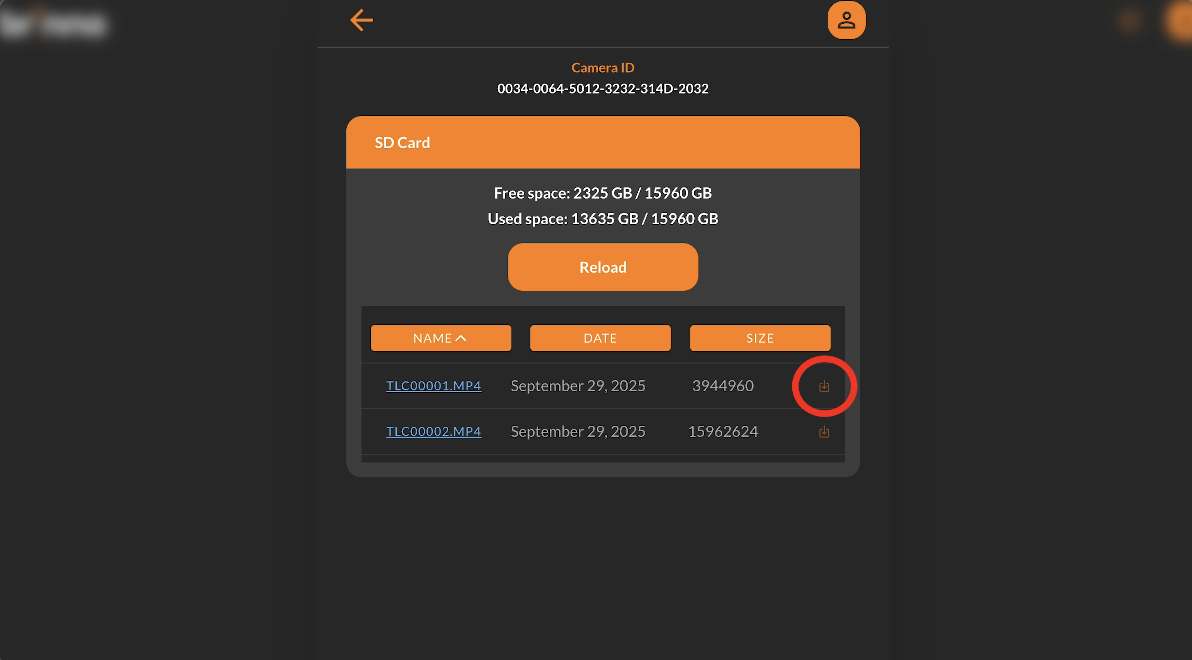Sort files by NAME column
Viewport: 1192px width, 660px height.
[x=441, y=338]
